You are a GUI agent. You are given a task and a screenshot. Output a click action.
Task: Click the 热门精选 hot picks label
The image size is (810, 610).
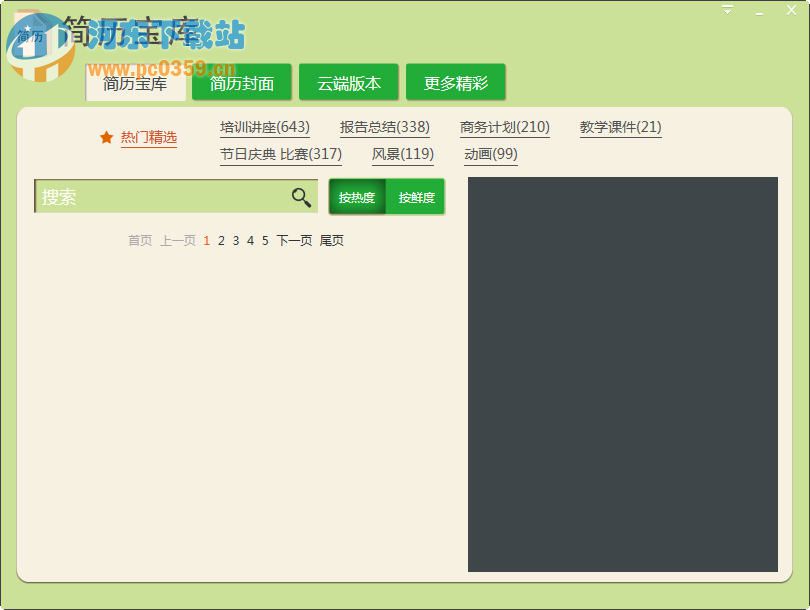pyautogui.click(x=148, y=139)
